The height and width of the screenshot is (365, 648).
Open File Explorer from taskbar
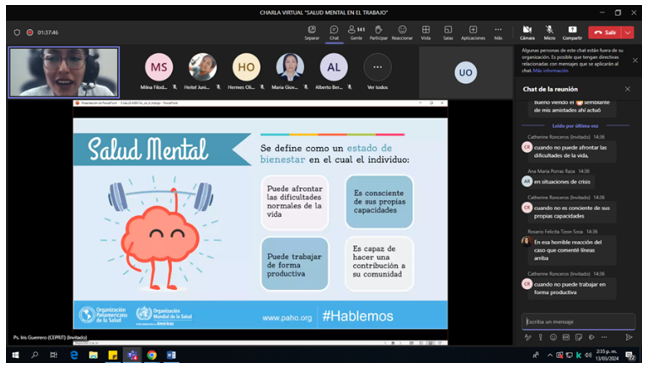(93, 355)
